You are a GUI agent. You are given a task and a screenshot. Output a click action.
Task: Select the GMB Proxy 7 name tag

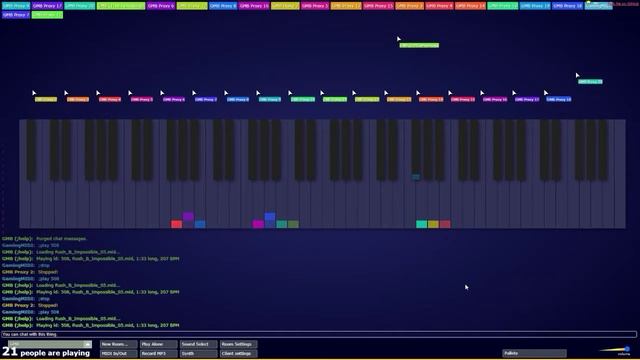pos(16,15)
